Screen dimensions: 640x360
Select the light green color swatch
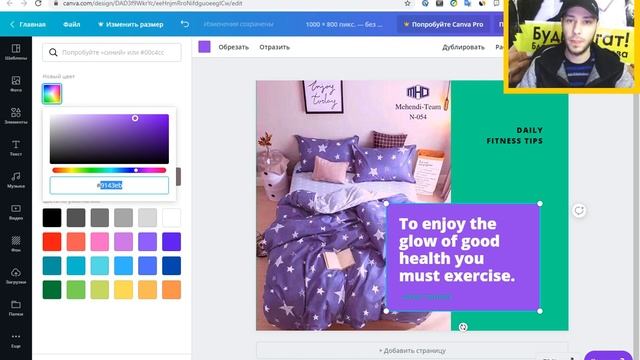[x=76, y=290]
